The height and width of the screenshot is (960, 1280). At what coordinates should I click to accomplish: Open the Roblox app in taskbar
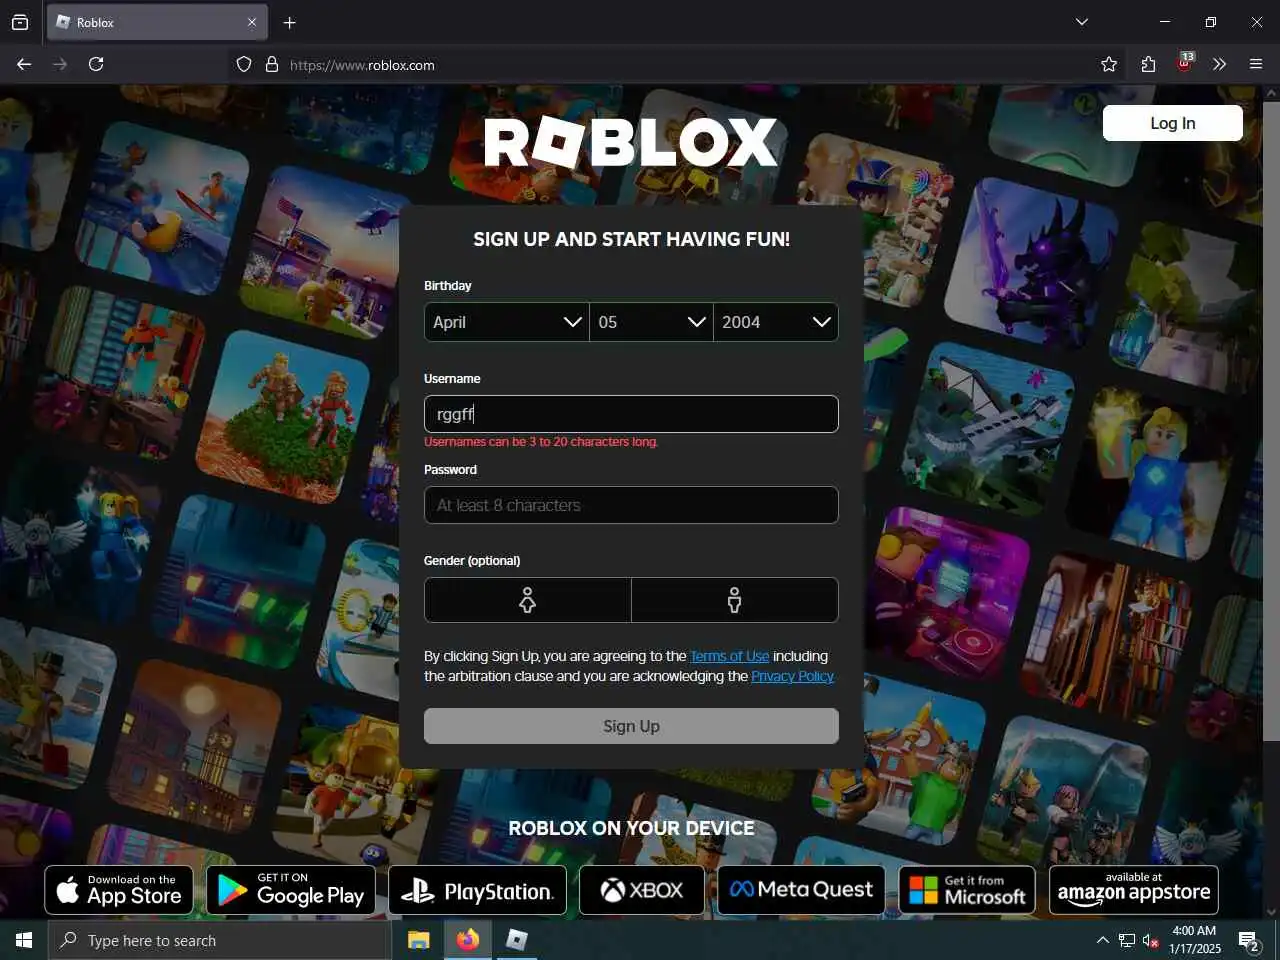pyautogui.click(x=517, y=940)
